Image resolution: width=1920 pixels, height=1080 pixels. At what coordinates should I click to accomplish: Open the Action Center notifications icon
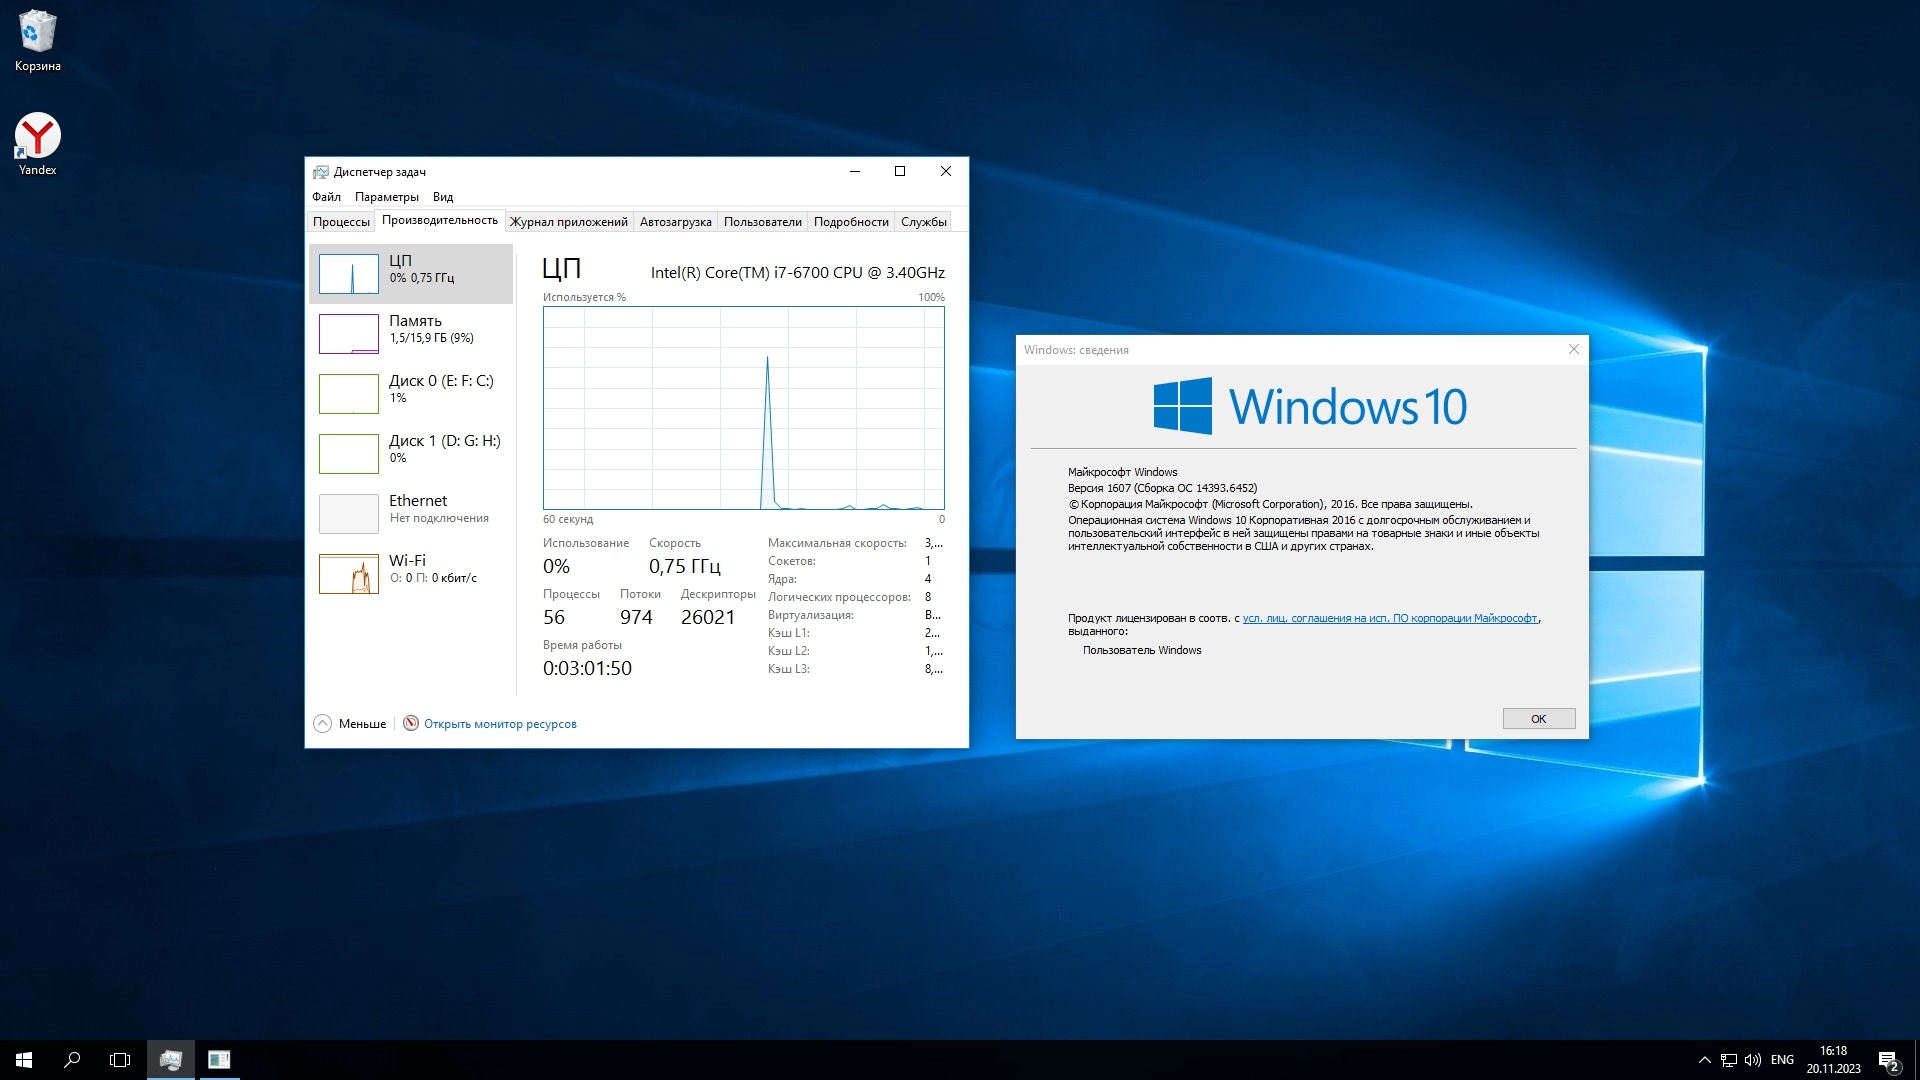tap(1888, 1060)
